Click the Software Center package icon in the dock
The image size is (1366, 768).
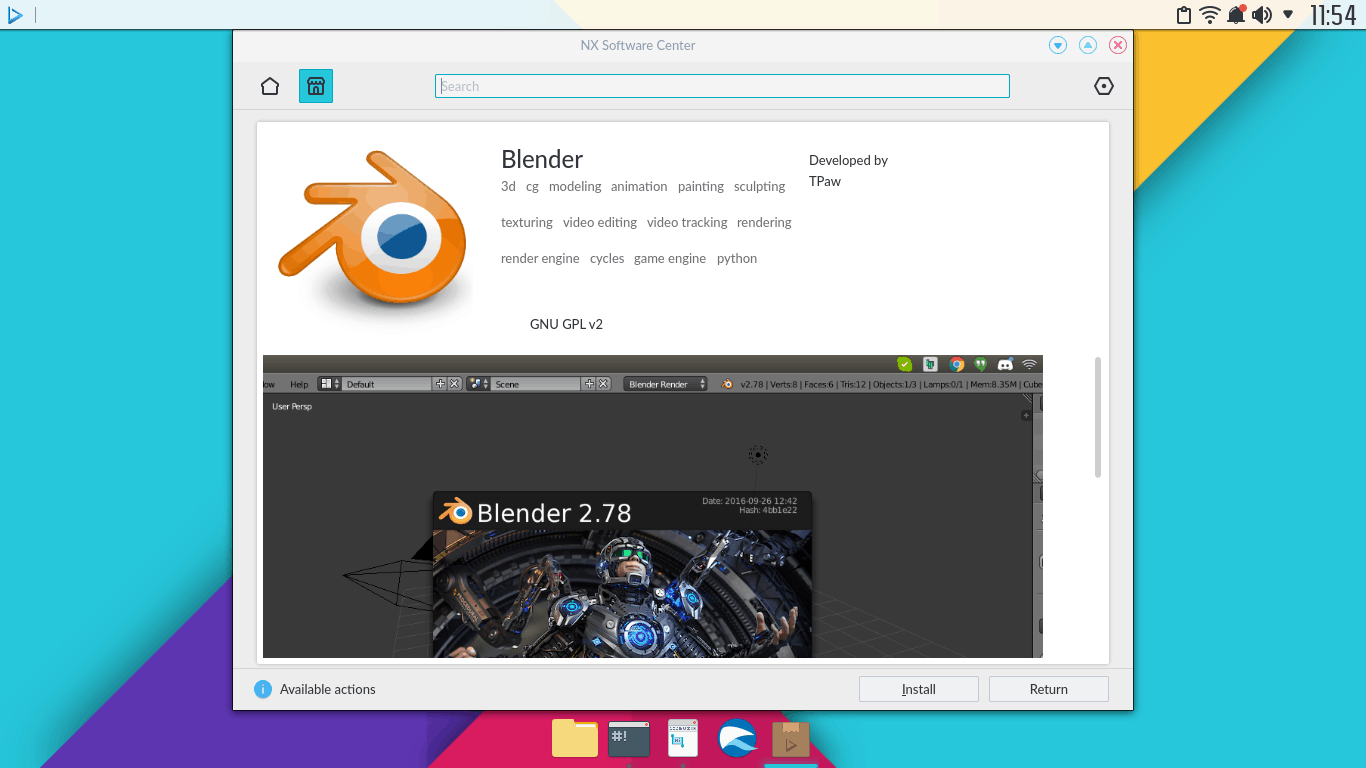tap(791, 739)
